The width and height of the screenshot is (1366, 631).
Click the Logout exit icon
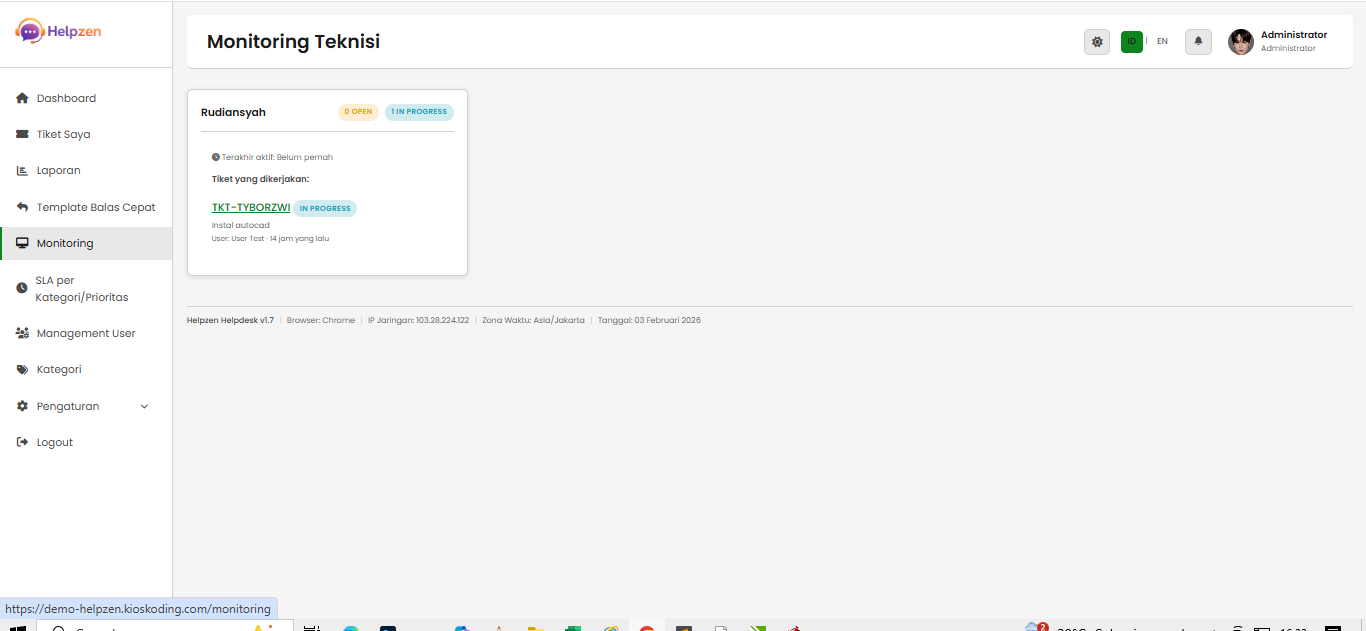[21, 441]
